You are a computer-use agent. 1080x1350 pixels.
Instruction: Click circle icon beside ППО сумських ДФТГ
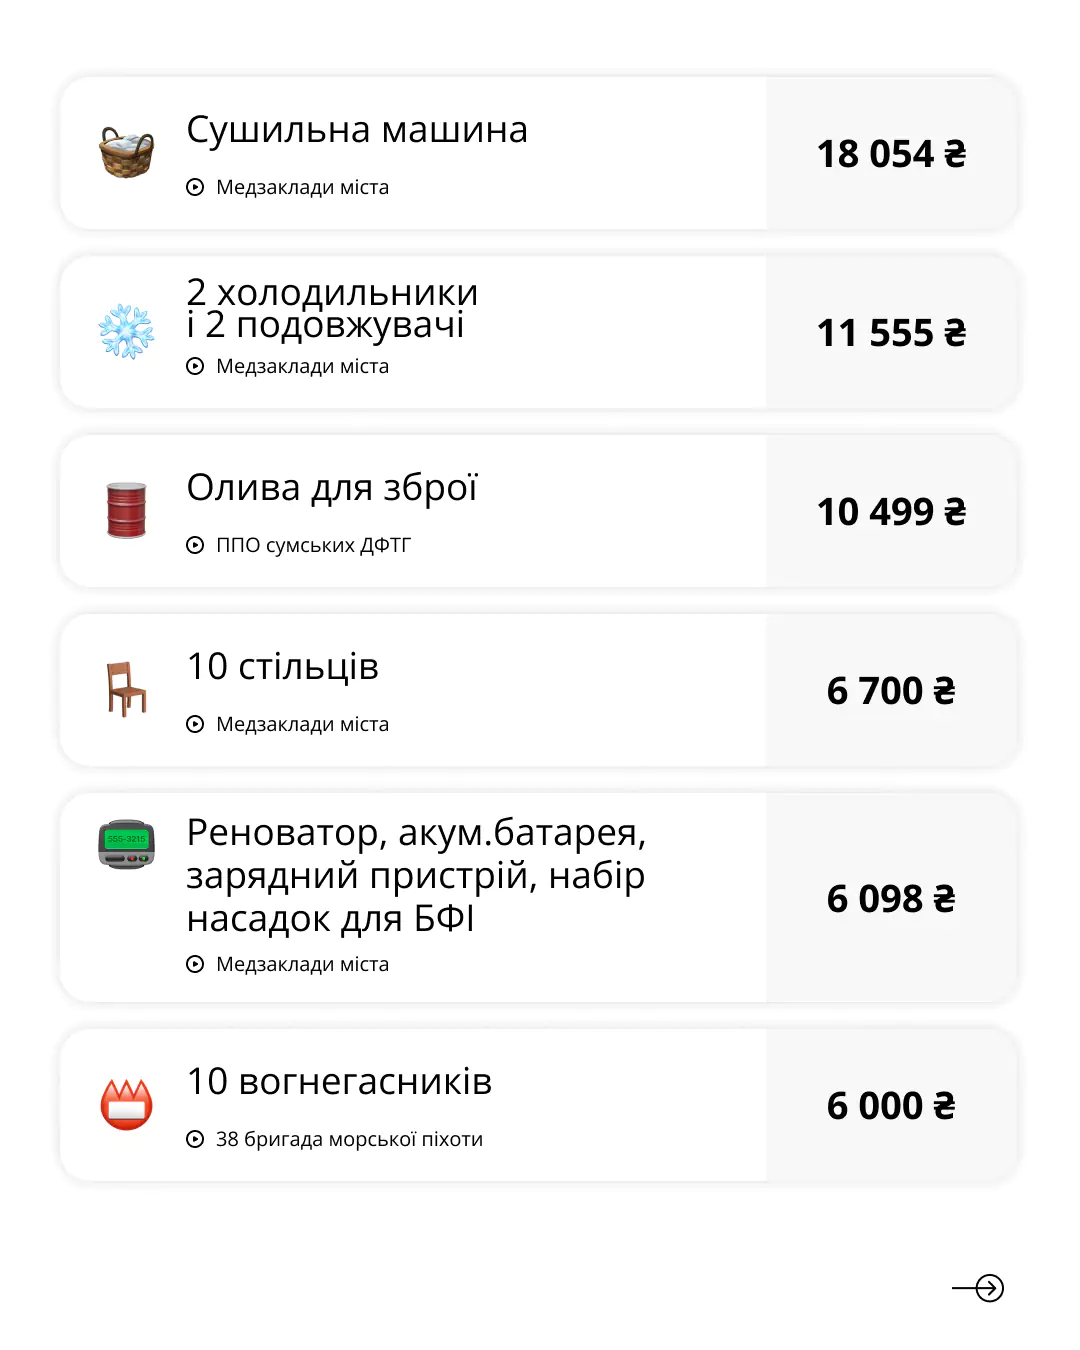195,545
